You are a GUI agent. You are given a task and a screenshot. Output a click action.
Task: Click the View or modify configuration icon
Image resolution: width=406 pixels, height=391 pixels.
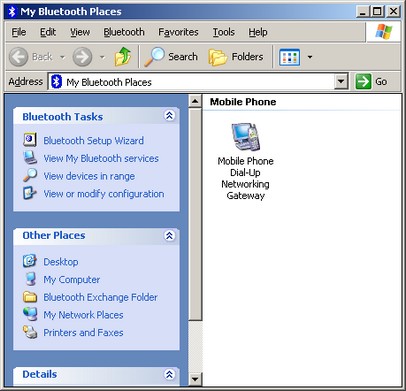[x=30, y=193]
